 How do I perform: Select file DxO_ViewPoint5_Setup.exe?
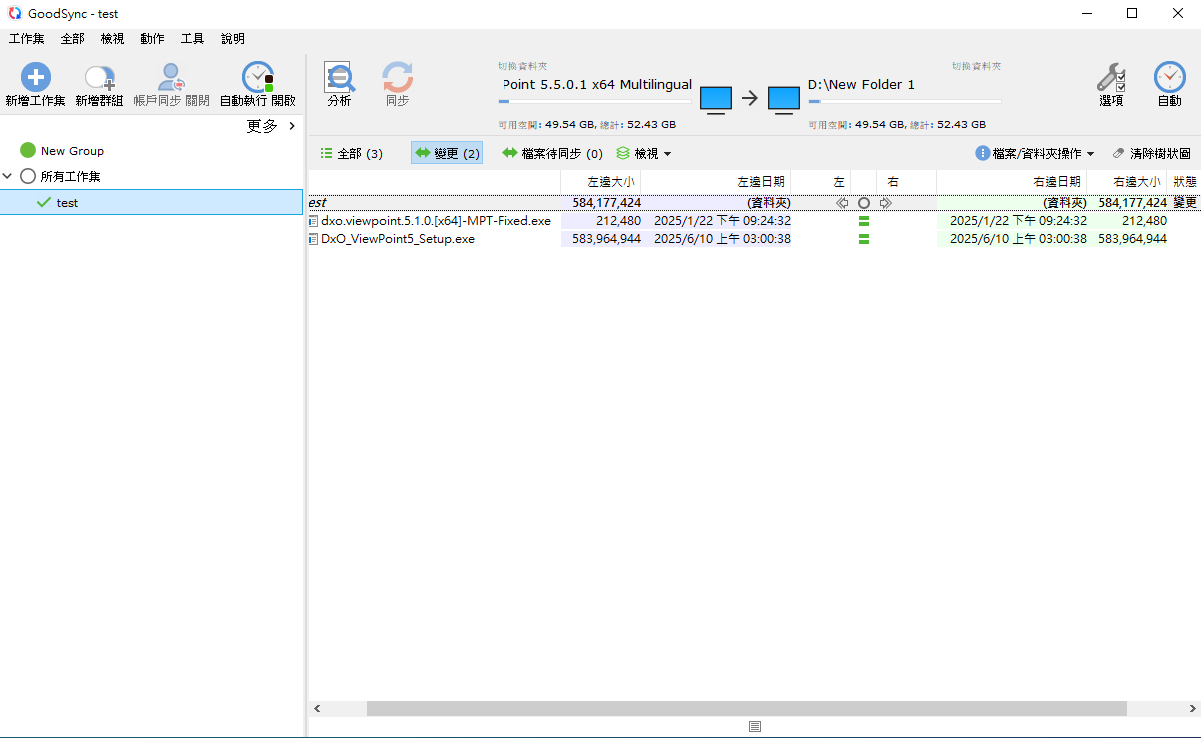point(398,239)
